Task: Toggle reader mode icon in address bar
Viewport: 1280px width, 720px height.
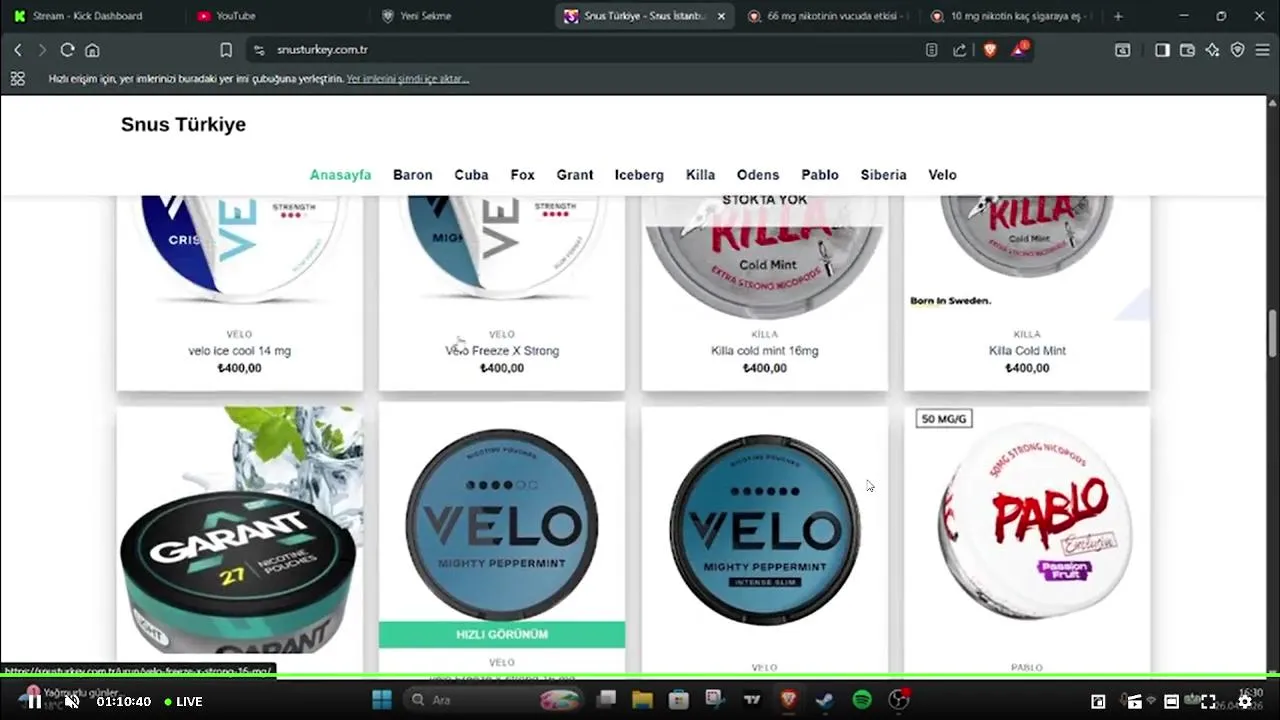Action: (931, 50)
